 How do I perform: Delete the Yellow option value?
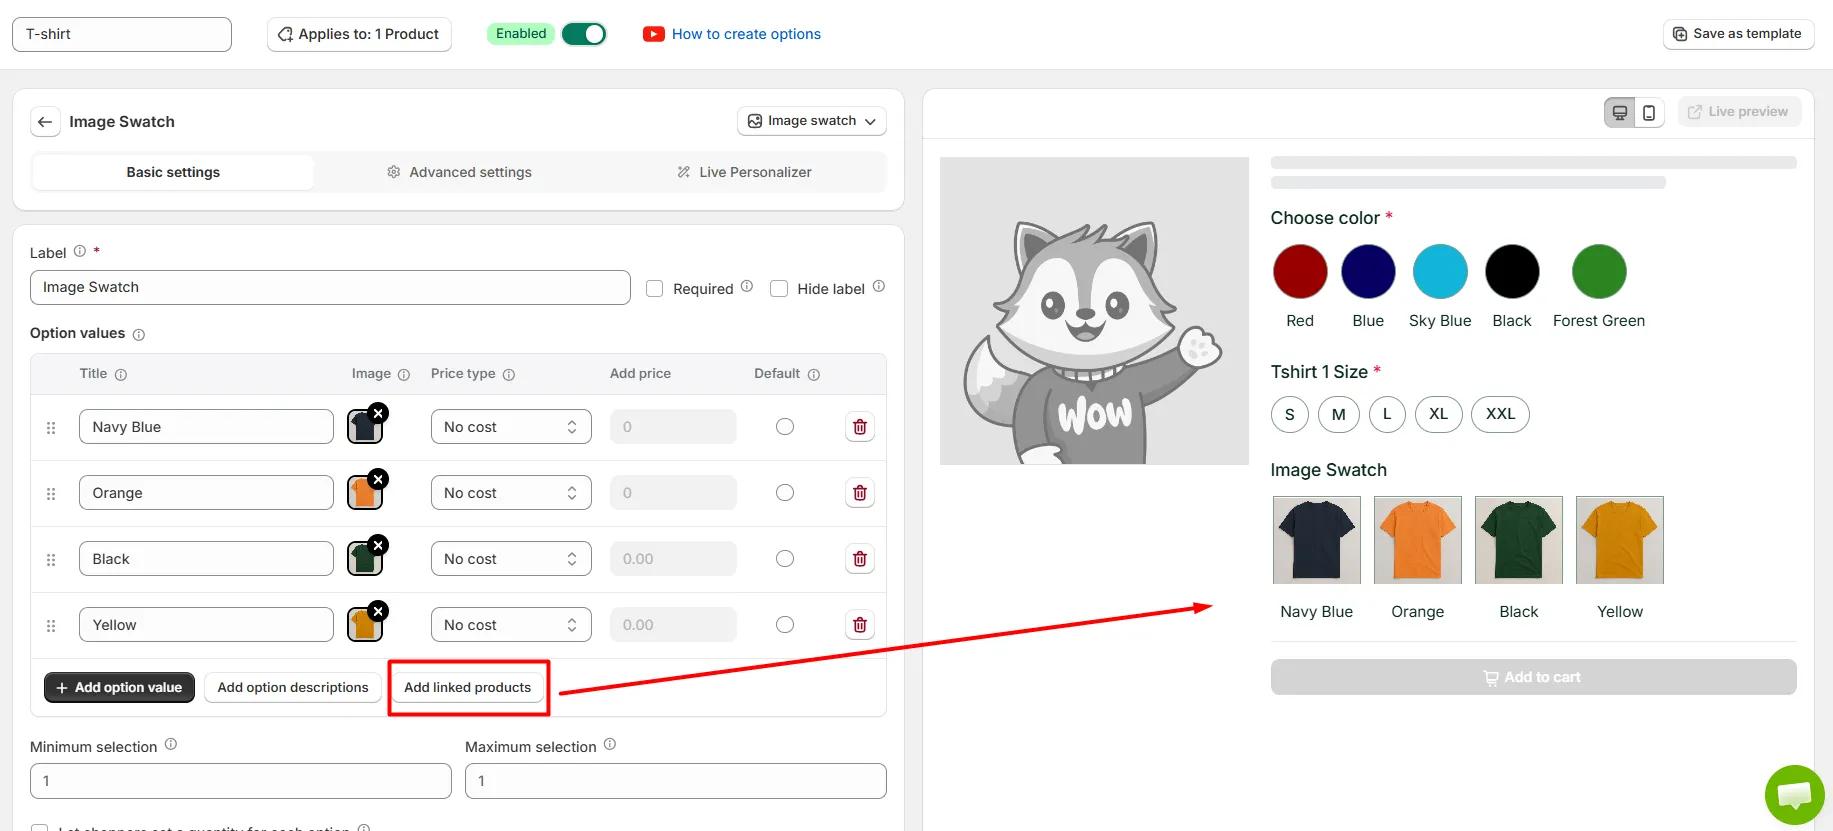pos(860,625)
